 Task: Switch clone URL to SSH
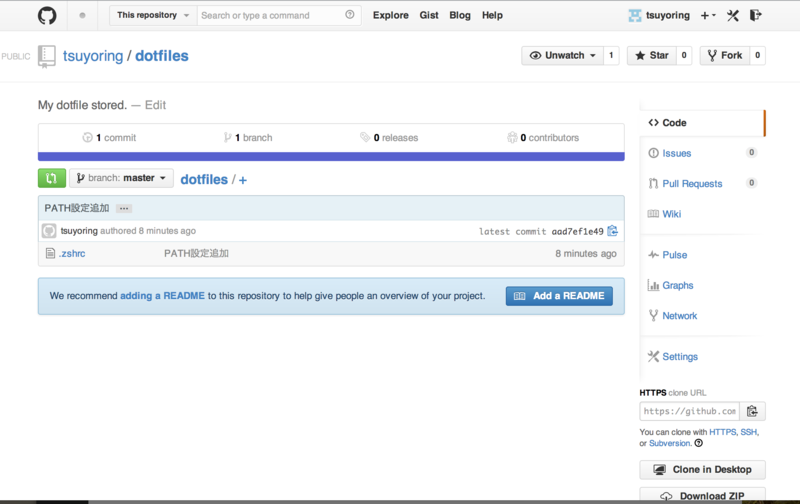click(748, 432)
